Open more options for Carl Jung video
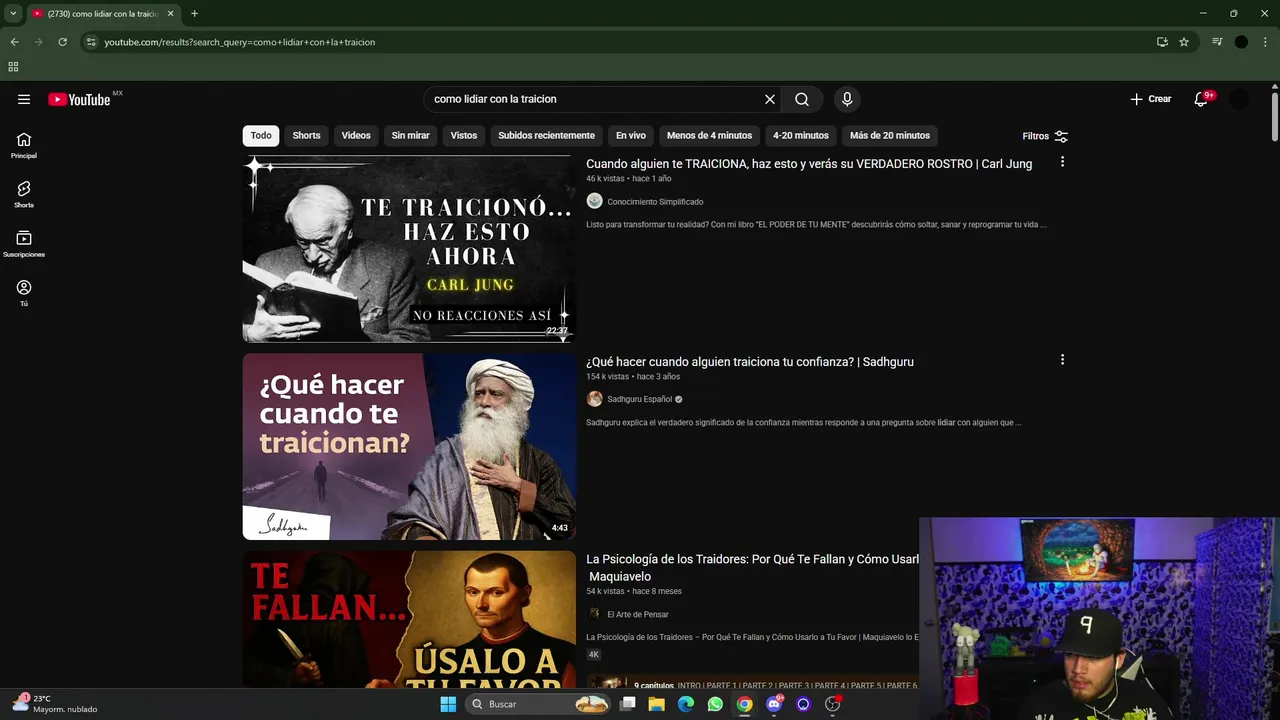This screenshot has width=1280, height=720. pos(1062,162)
